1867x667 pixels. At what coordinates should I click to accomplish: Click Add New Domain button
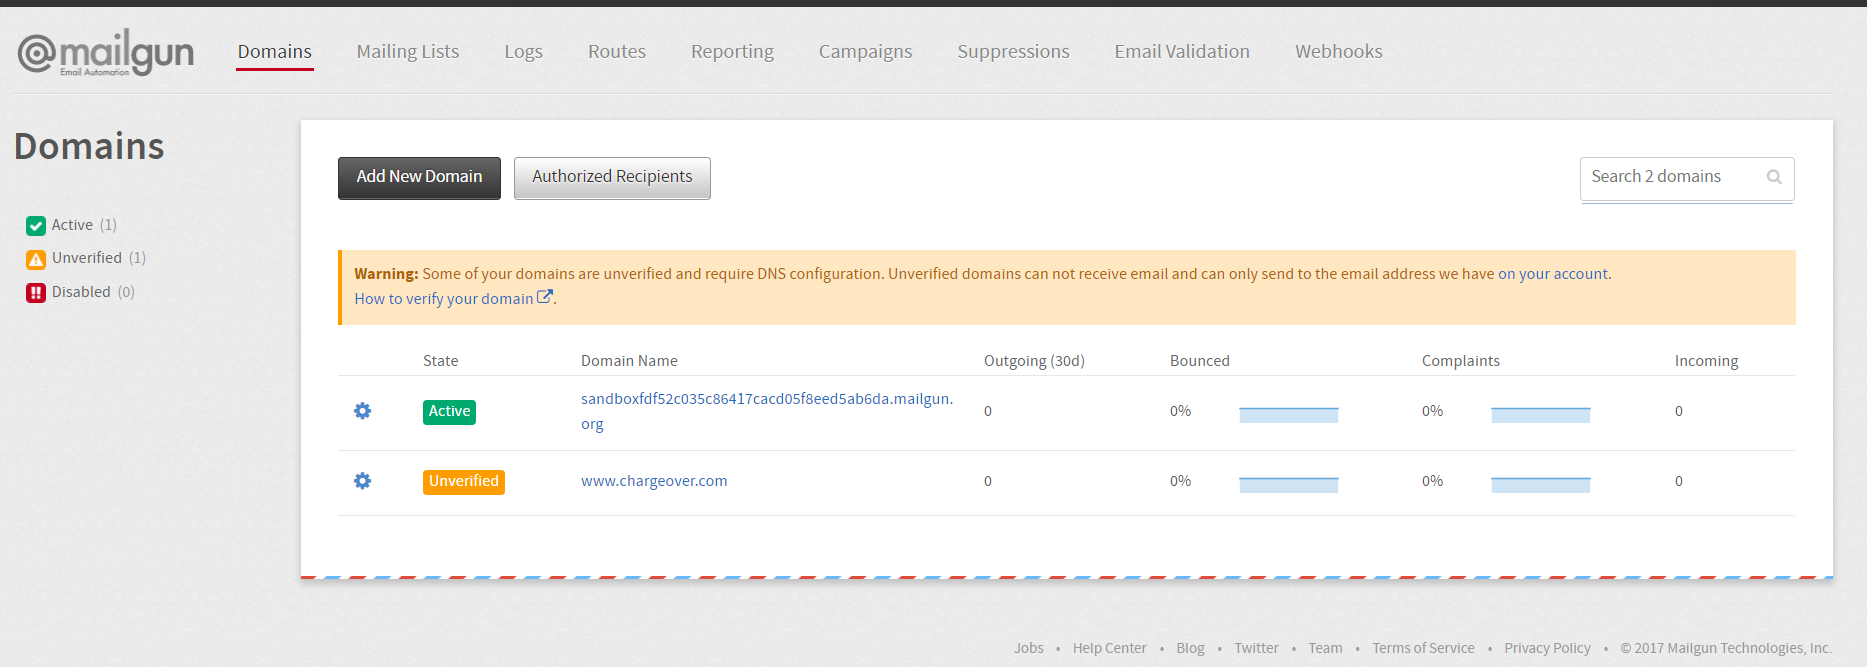click(x=419, y=178)
